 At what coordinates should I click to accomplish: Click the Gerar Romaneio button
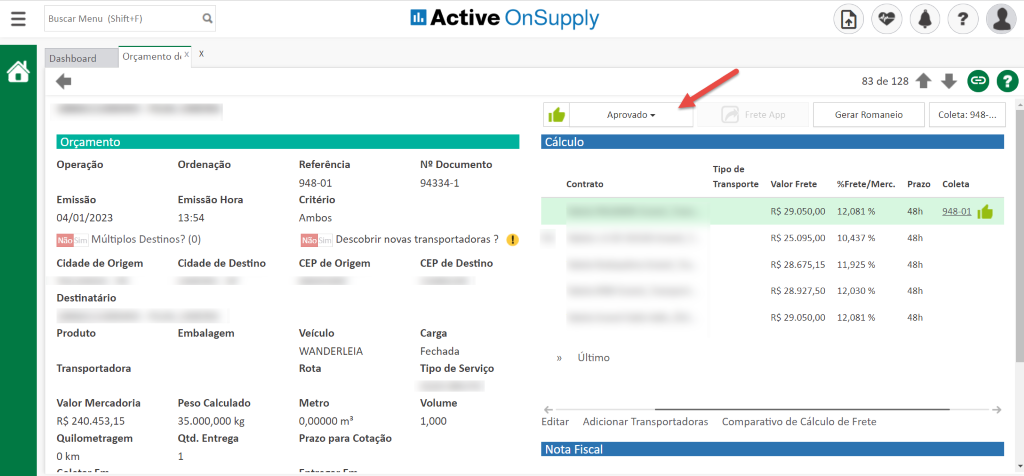click(868, 115)
